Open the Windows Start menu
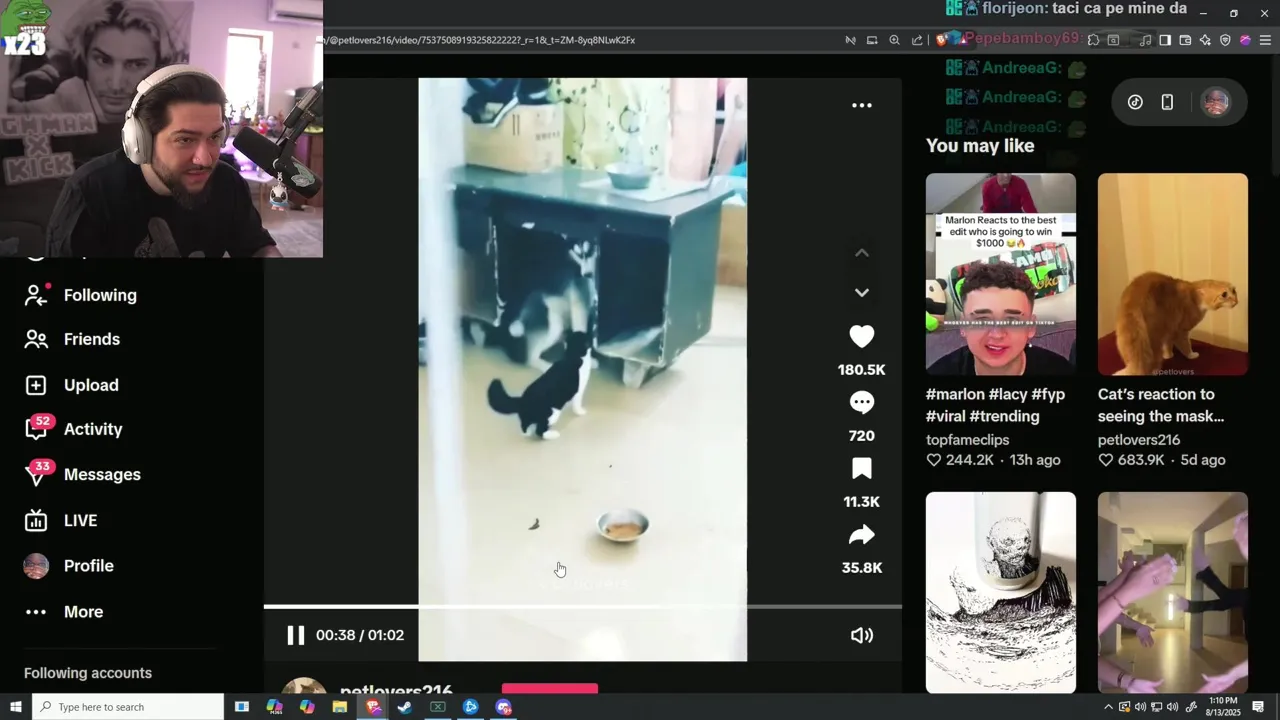Screen dimensions: 1280x720 pyautogui.click(x=15, y=707)
